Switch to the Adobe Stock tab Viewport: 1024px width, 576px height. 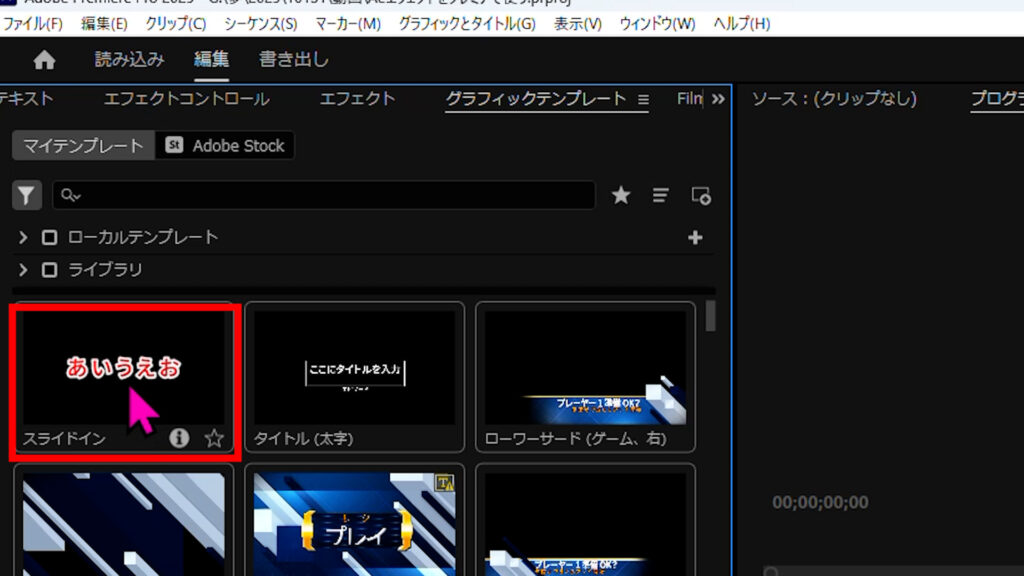click(226, 146)
